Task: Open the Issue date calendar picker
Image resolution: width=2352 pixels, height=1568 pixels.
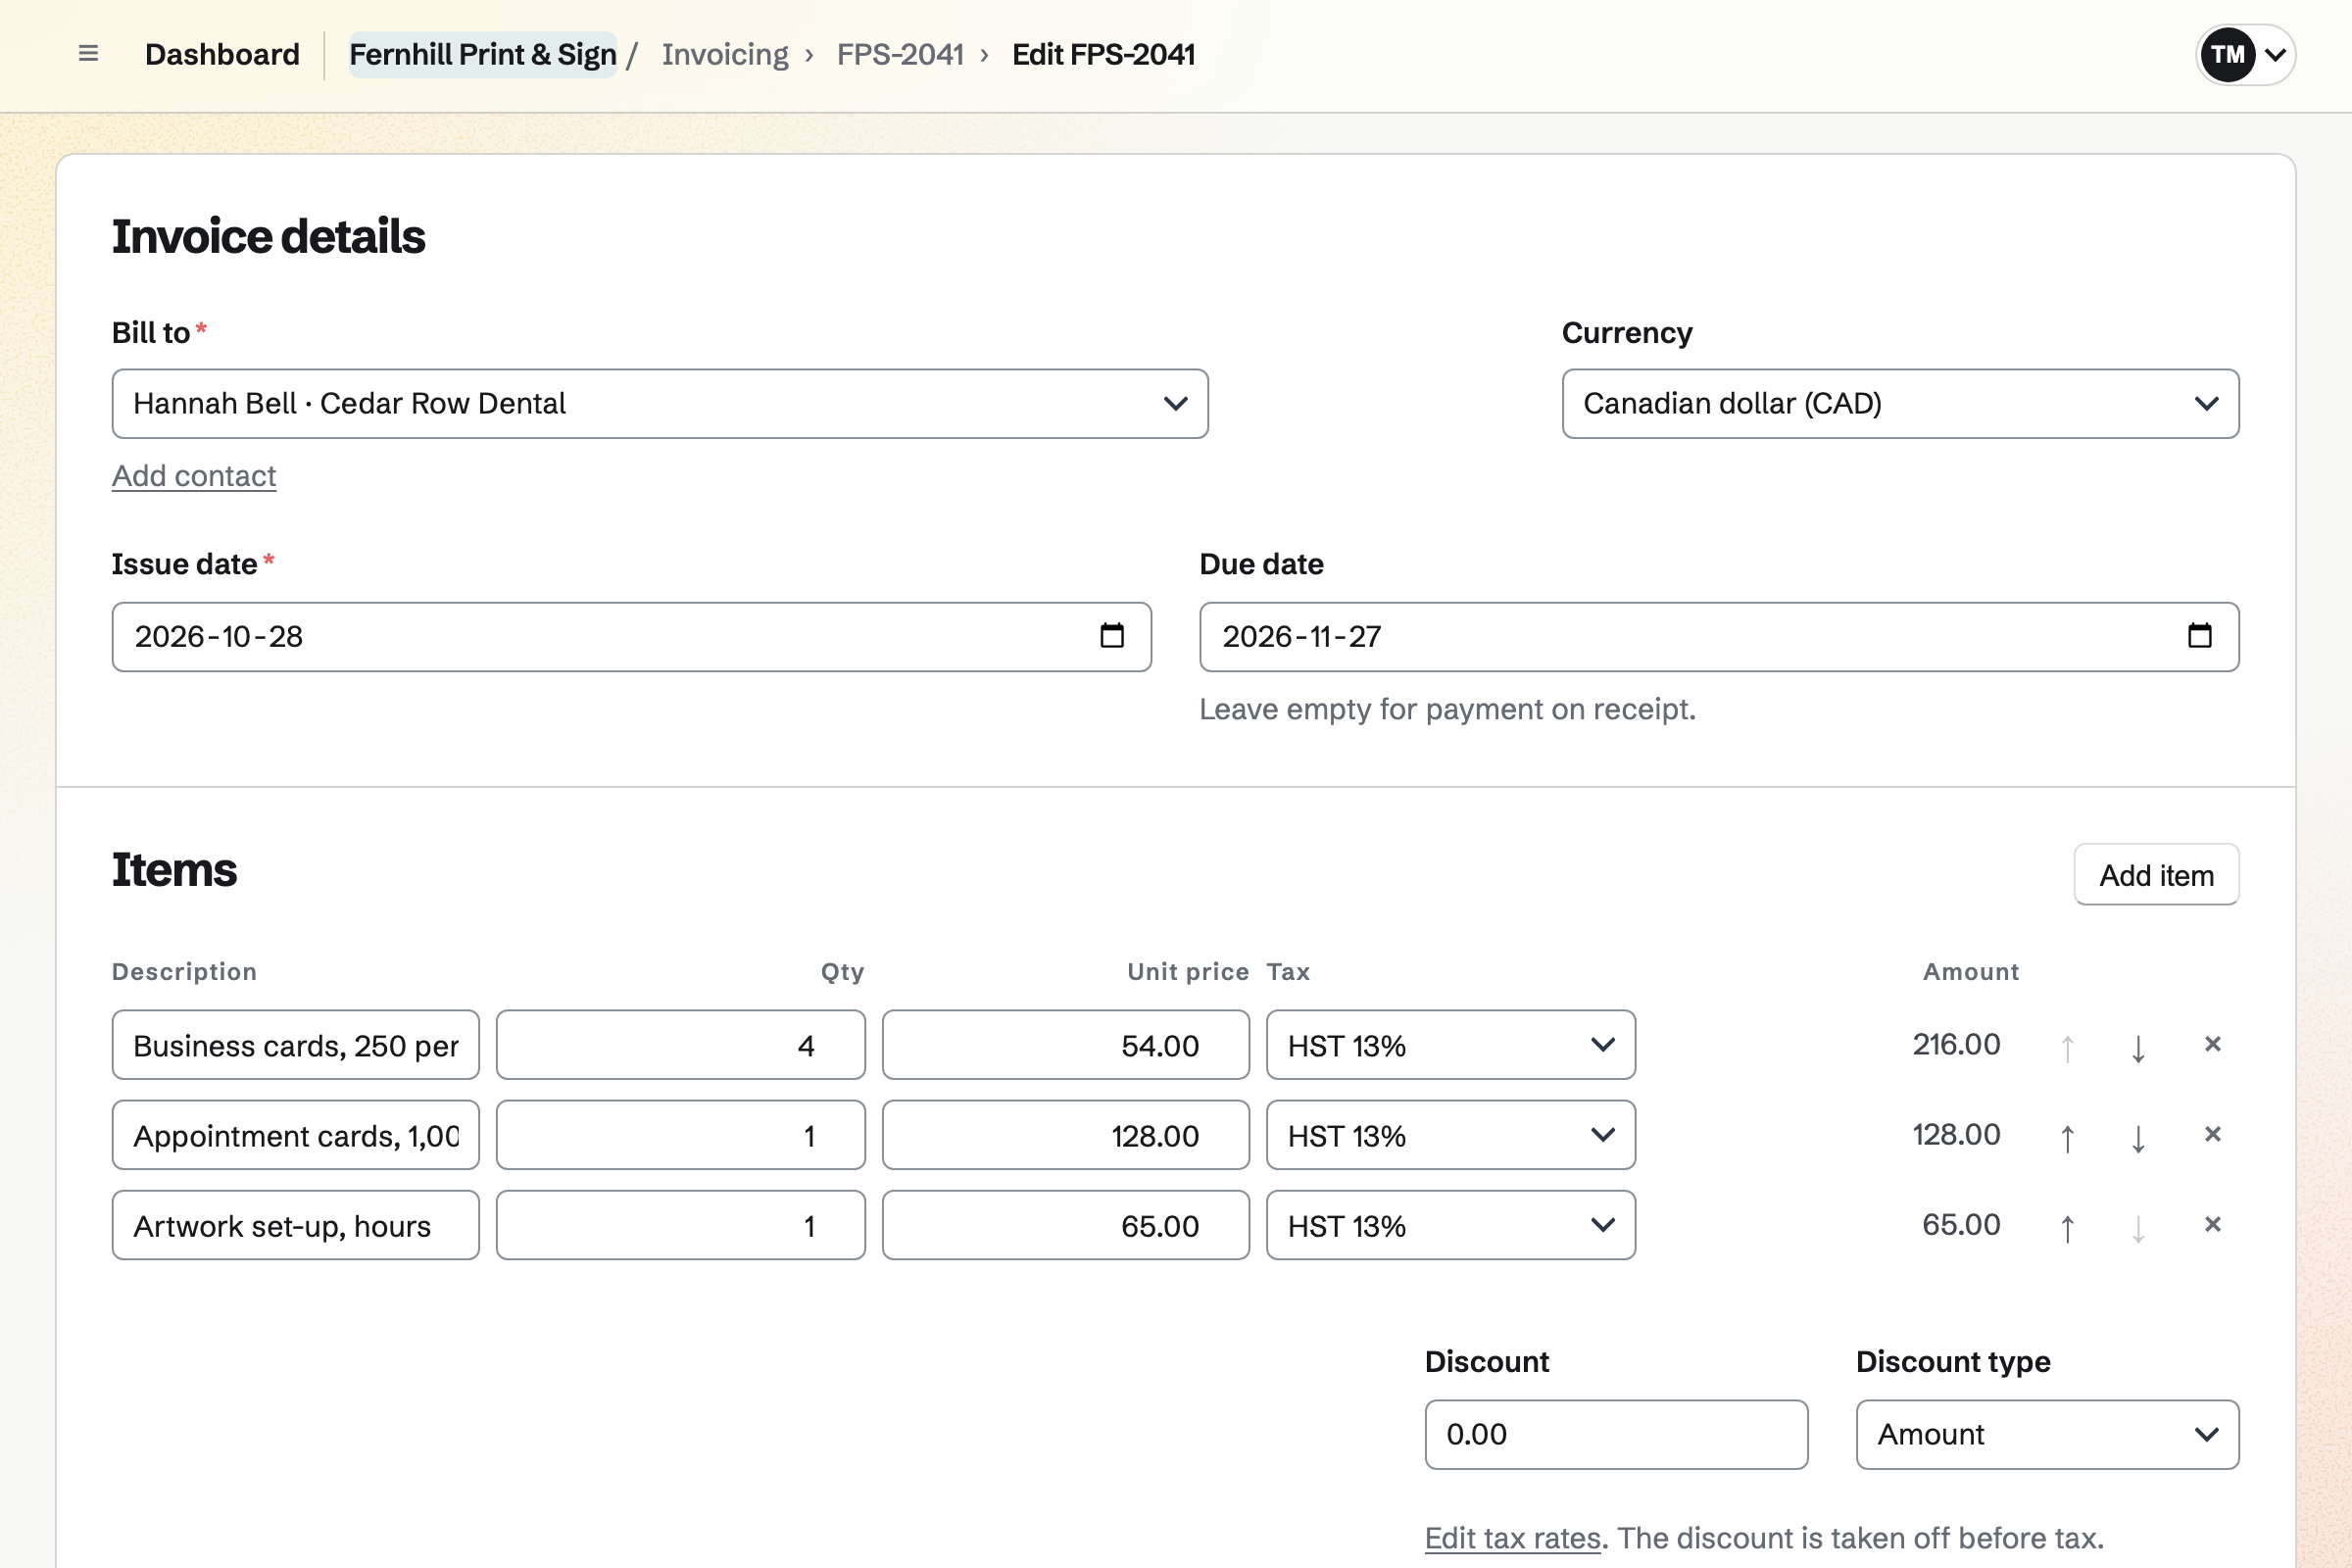Action: [x=1112, y=636]
